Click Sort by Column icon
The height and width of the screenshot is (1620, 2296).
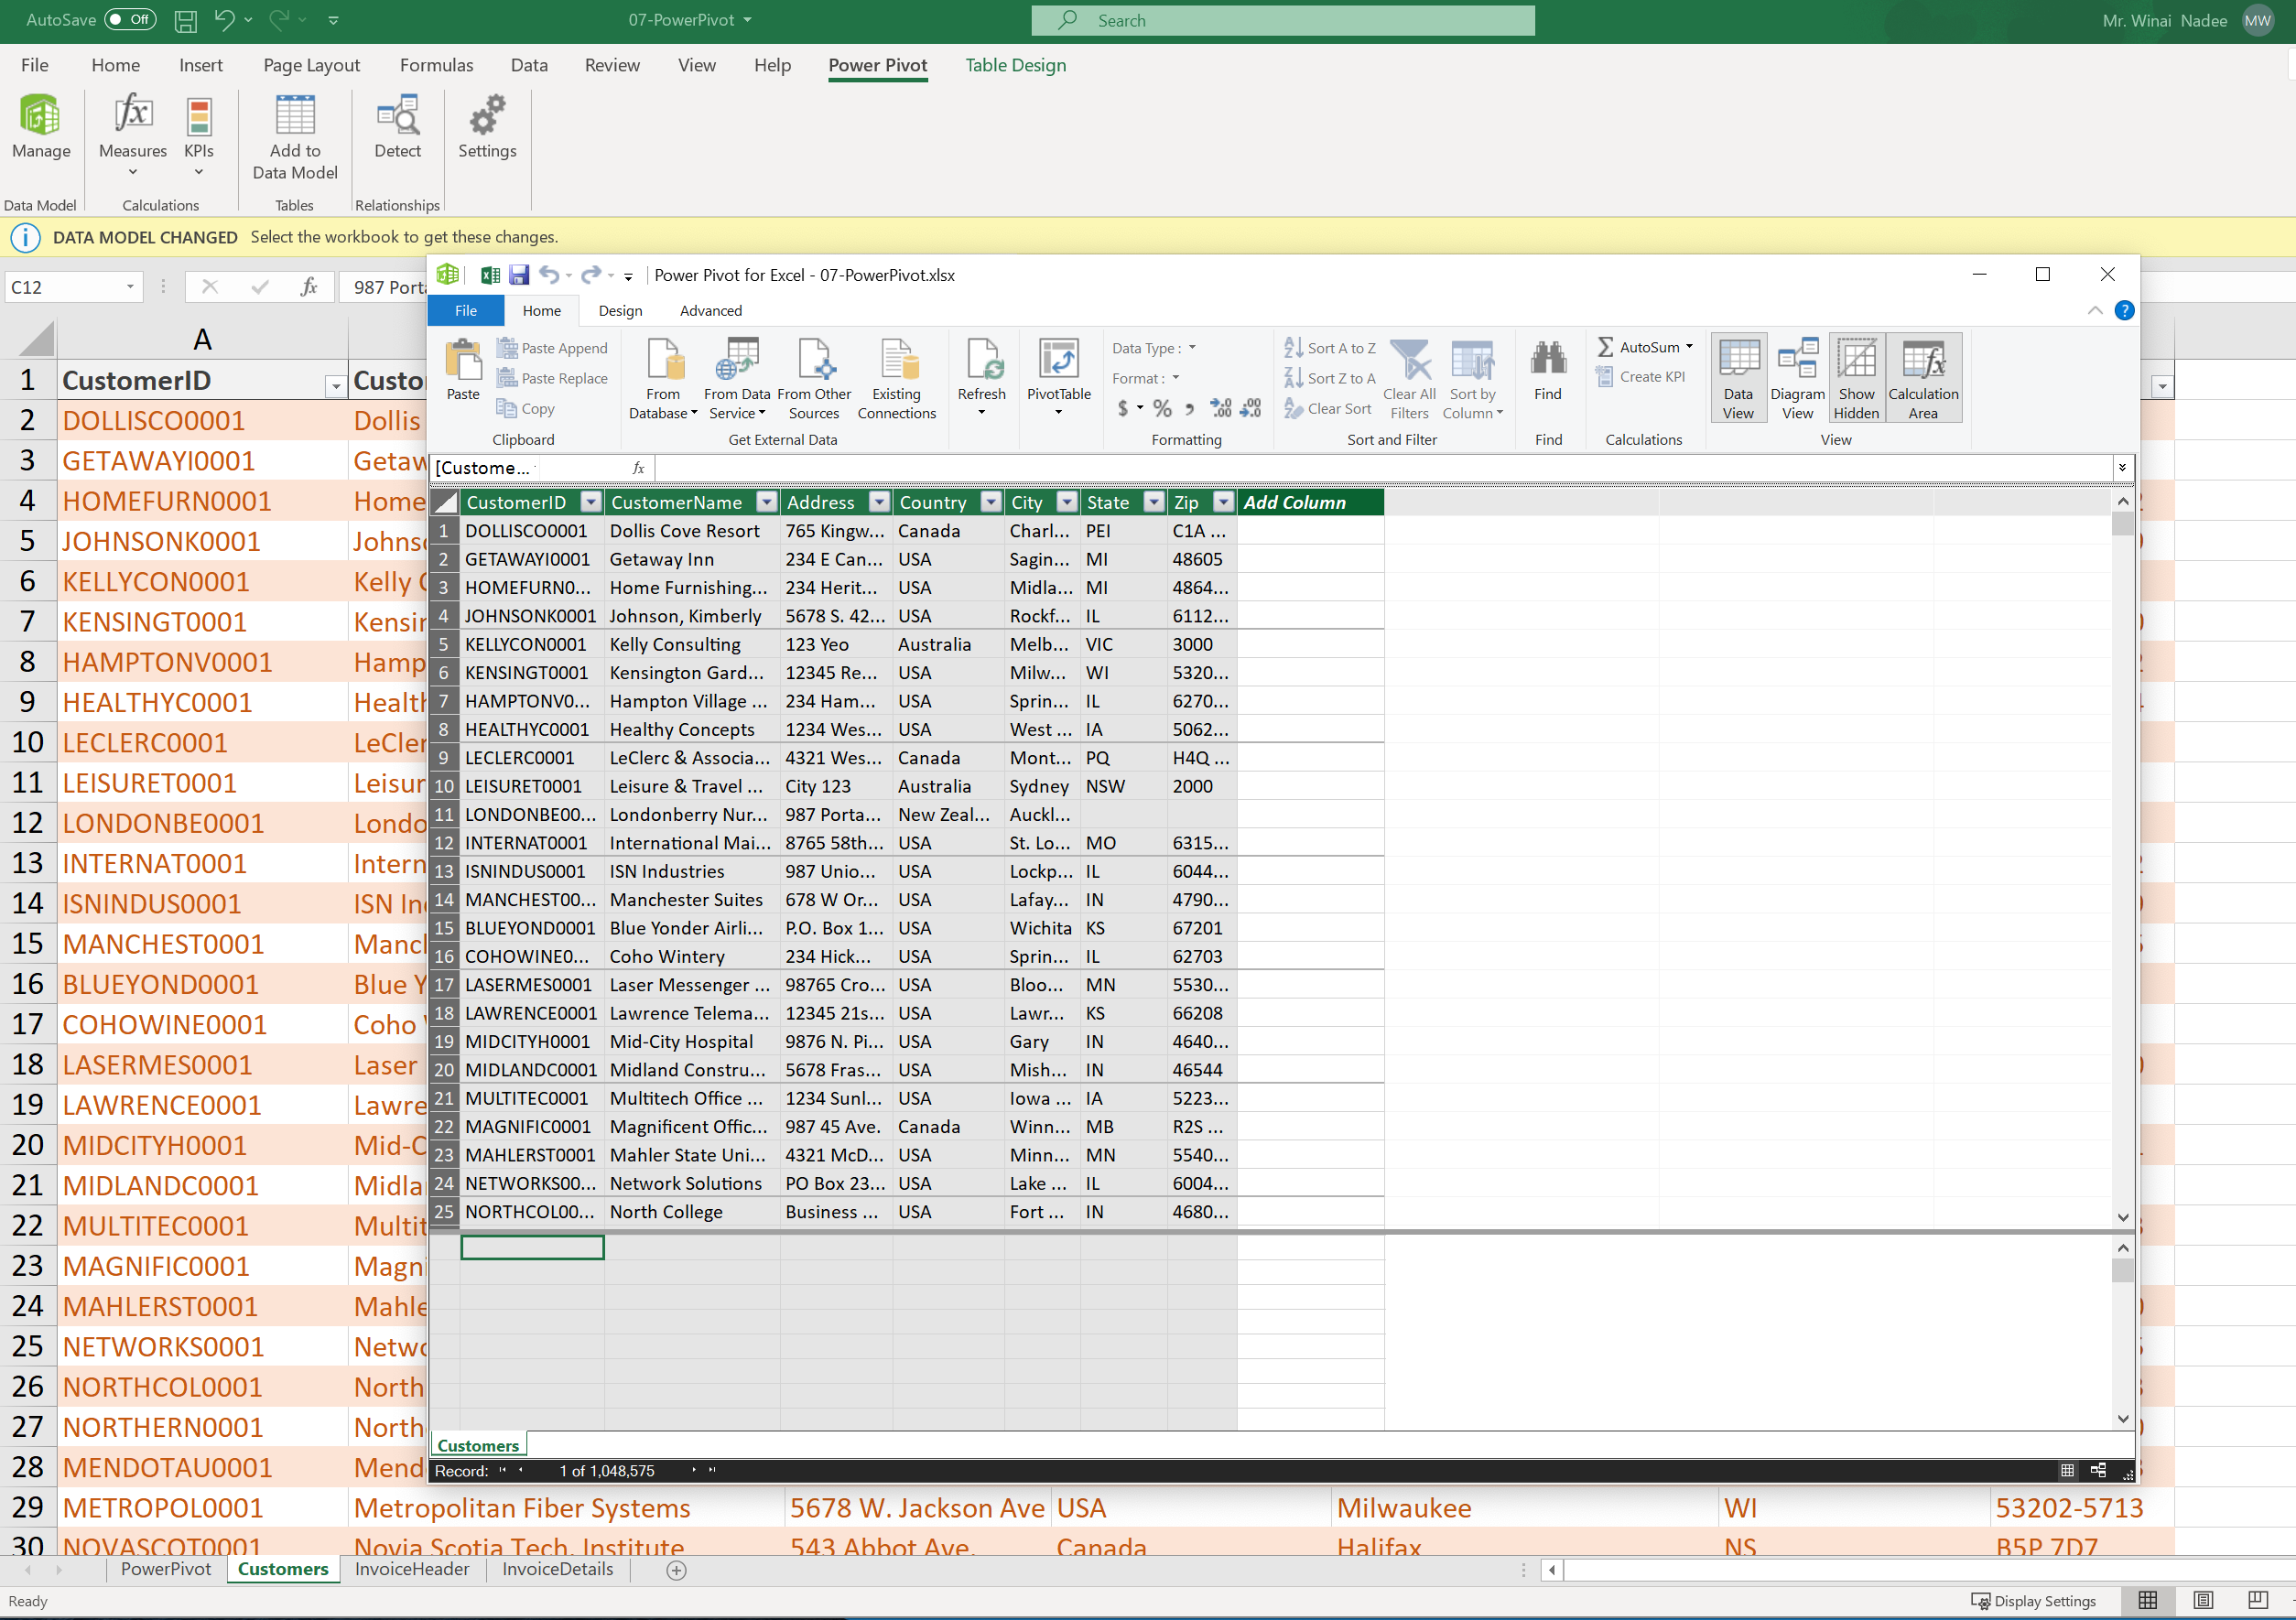coord(1472,379)
